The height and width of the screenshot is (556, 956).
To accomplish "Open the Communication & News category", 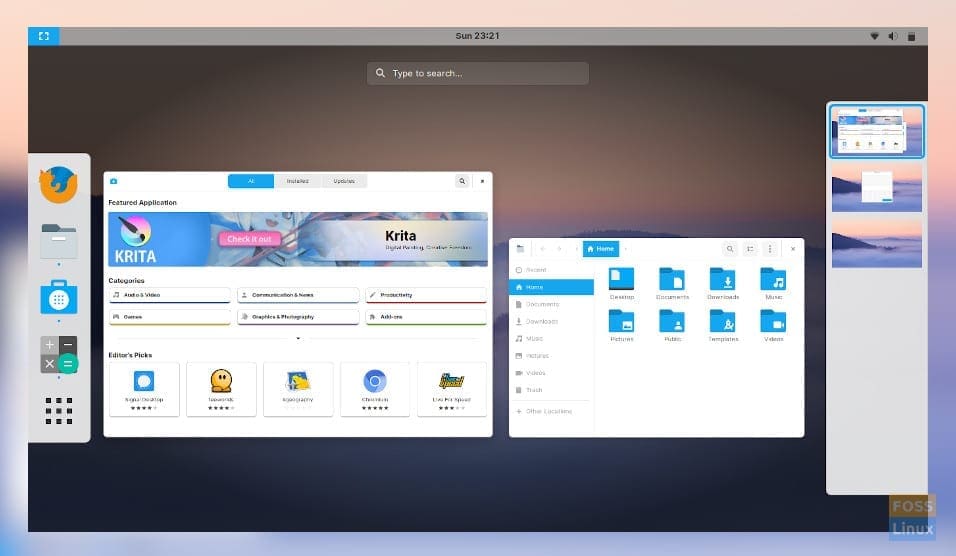I will pos(298,295).
